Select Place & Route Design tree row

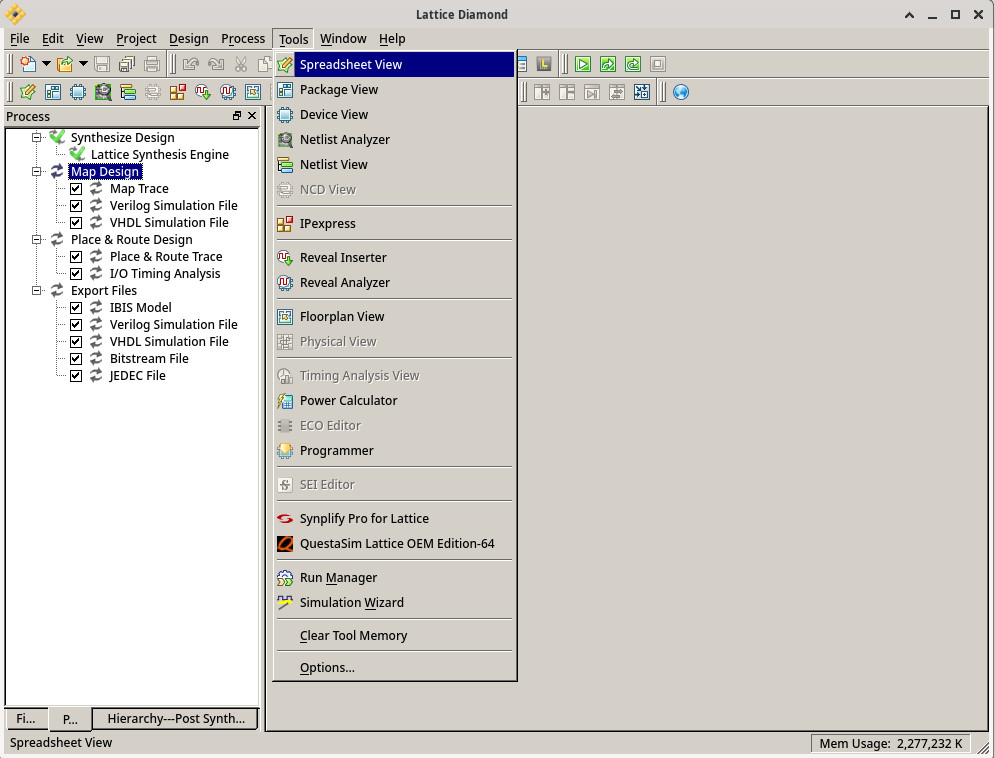[x=131, y=240]
